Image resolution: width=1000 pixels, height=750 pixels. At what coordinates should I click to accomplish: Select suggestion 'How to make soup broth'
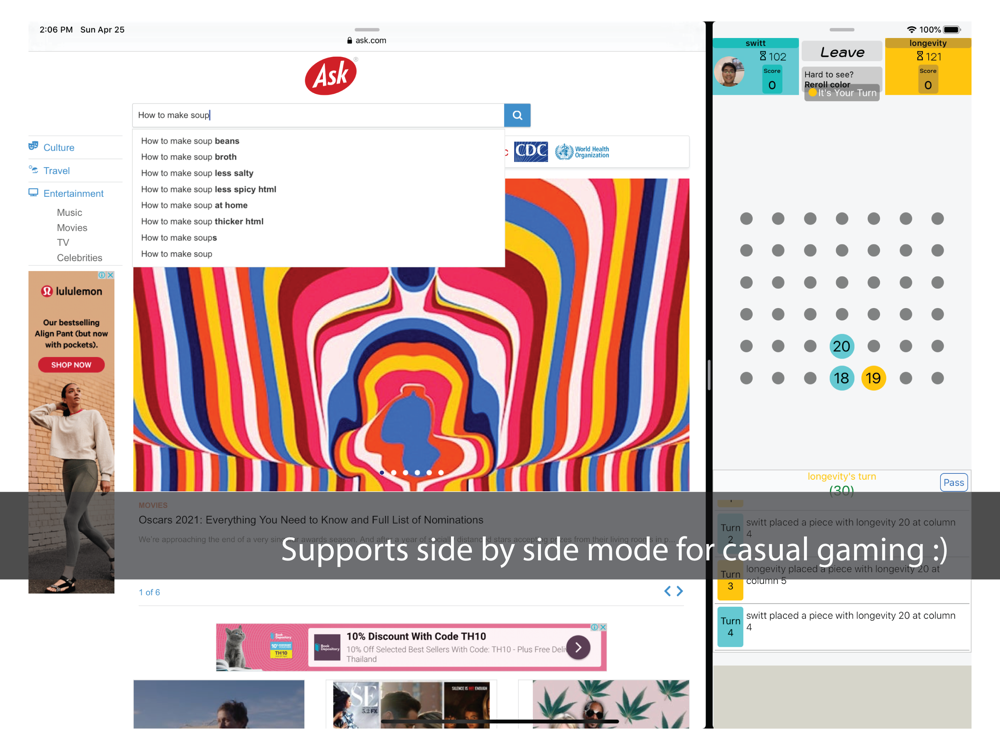point(189,157)
